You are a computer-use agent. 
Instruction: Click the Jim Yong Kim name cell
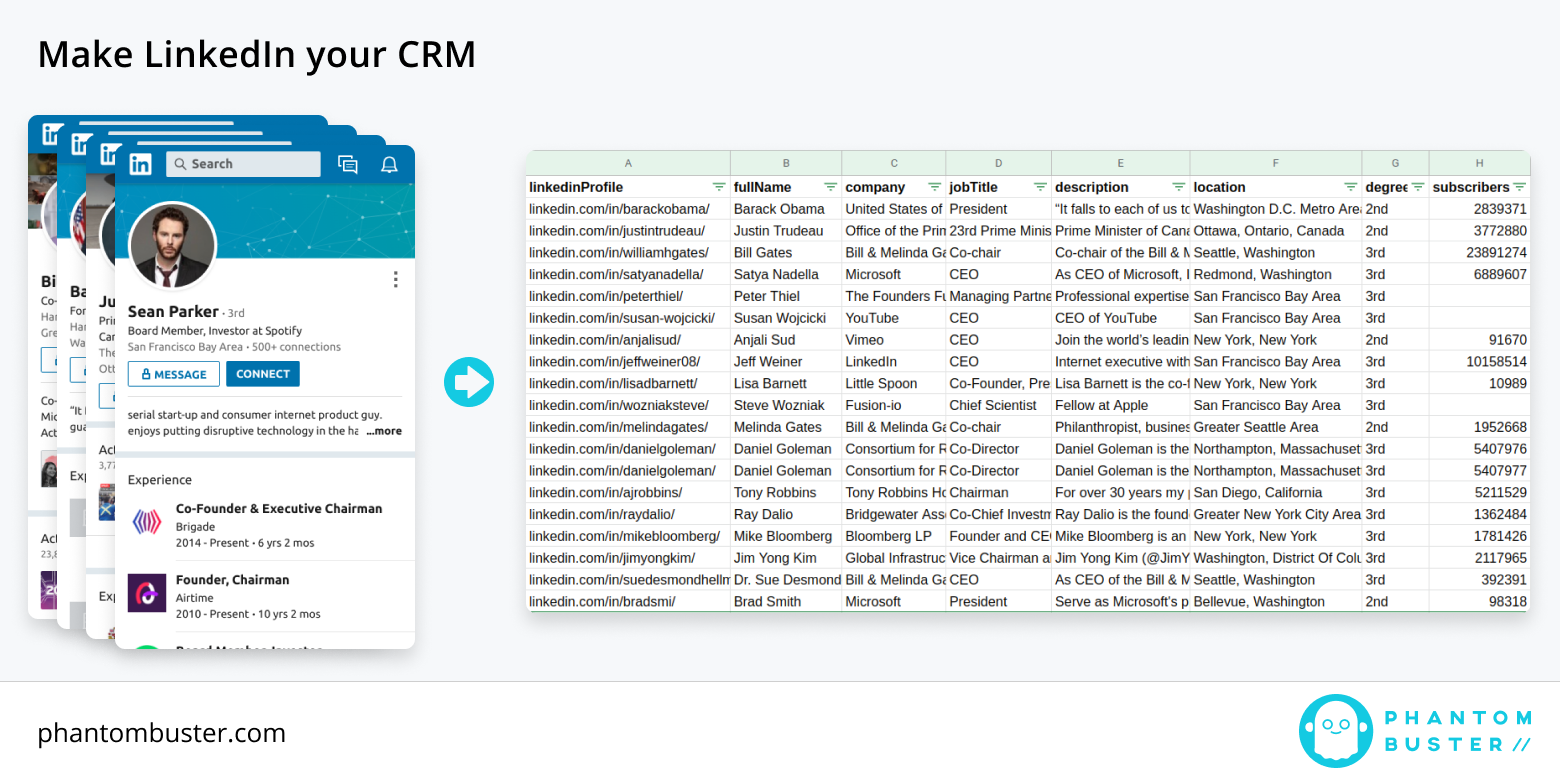click(786, 558)
